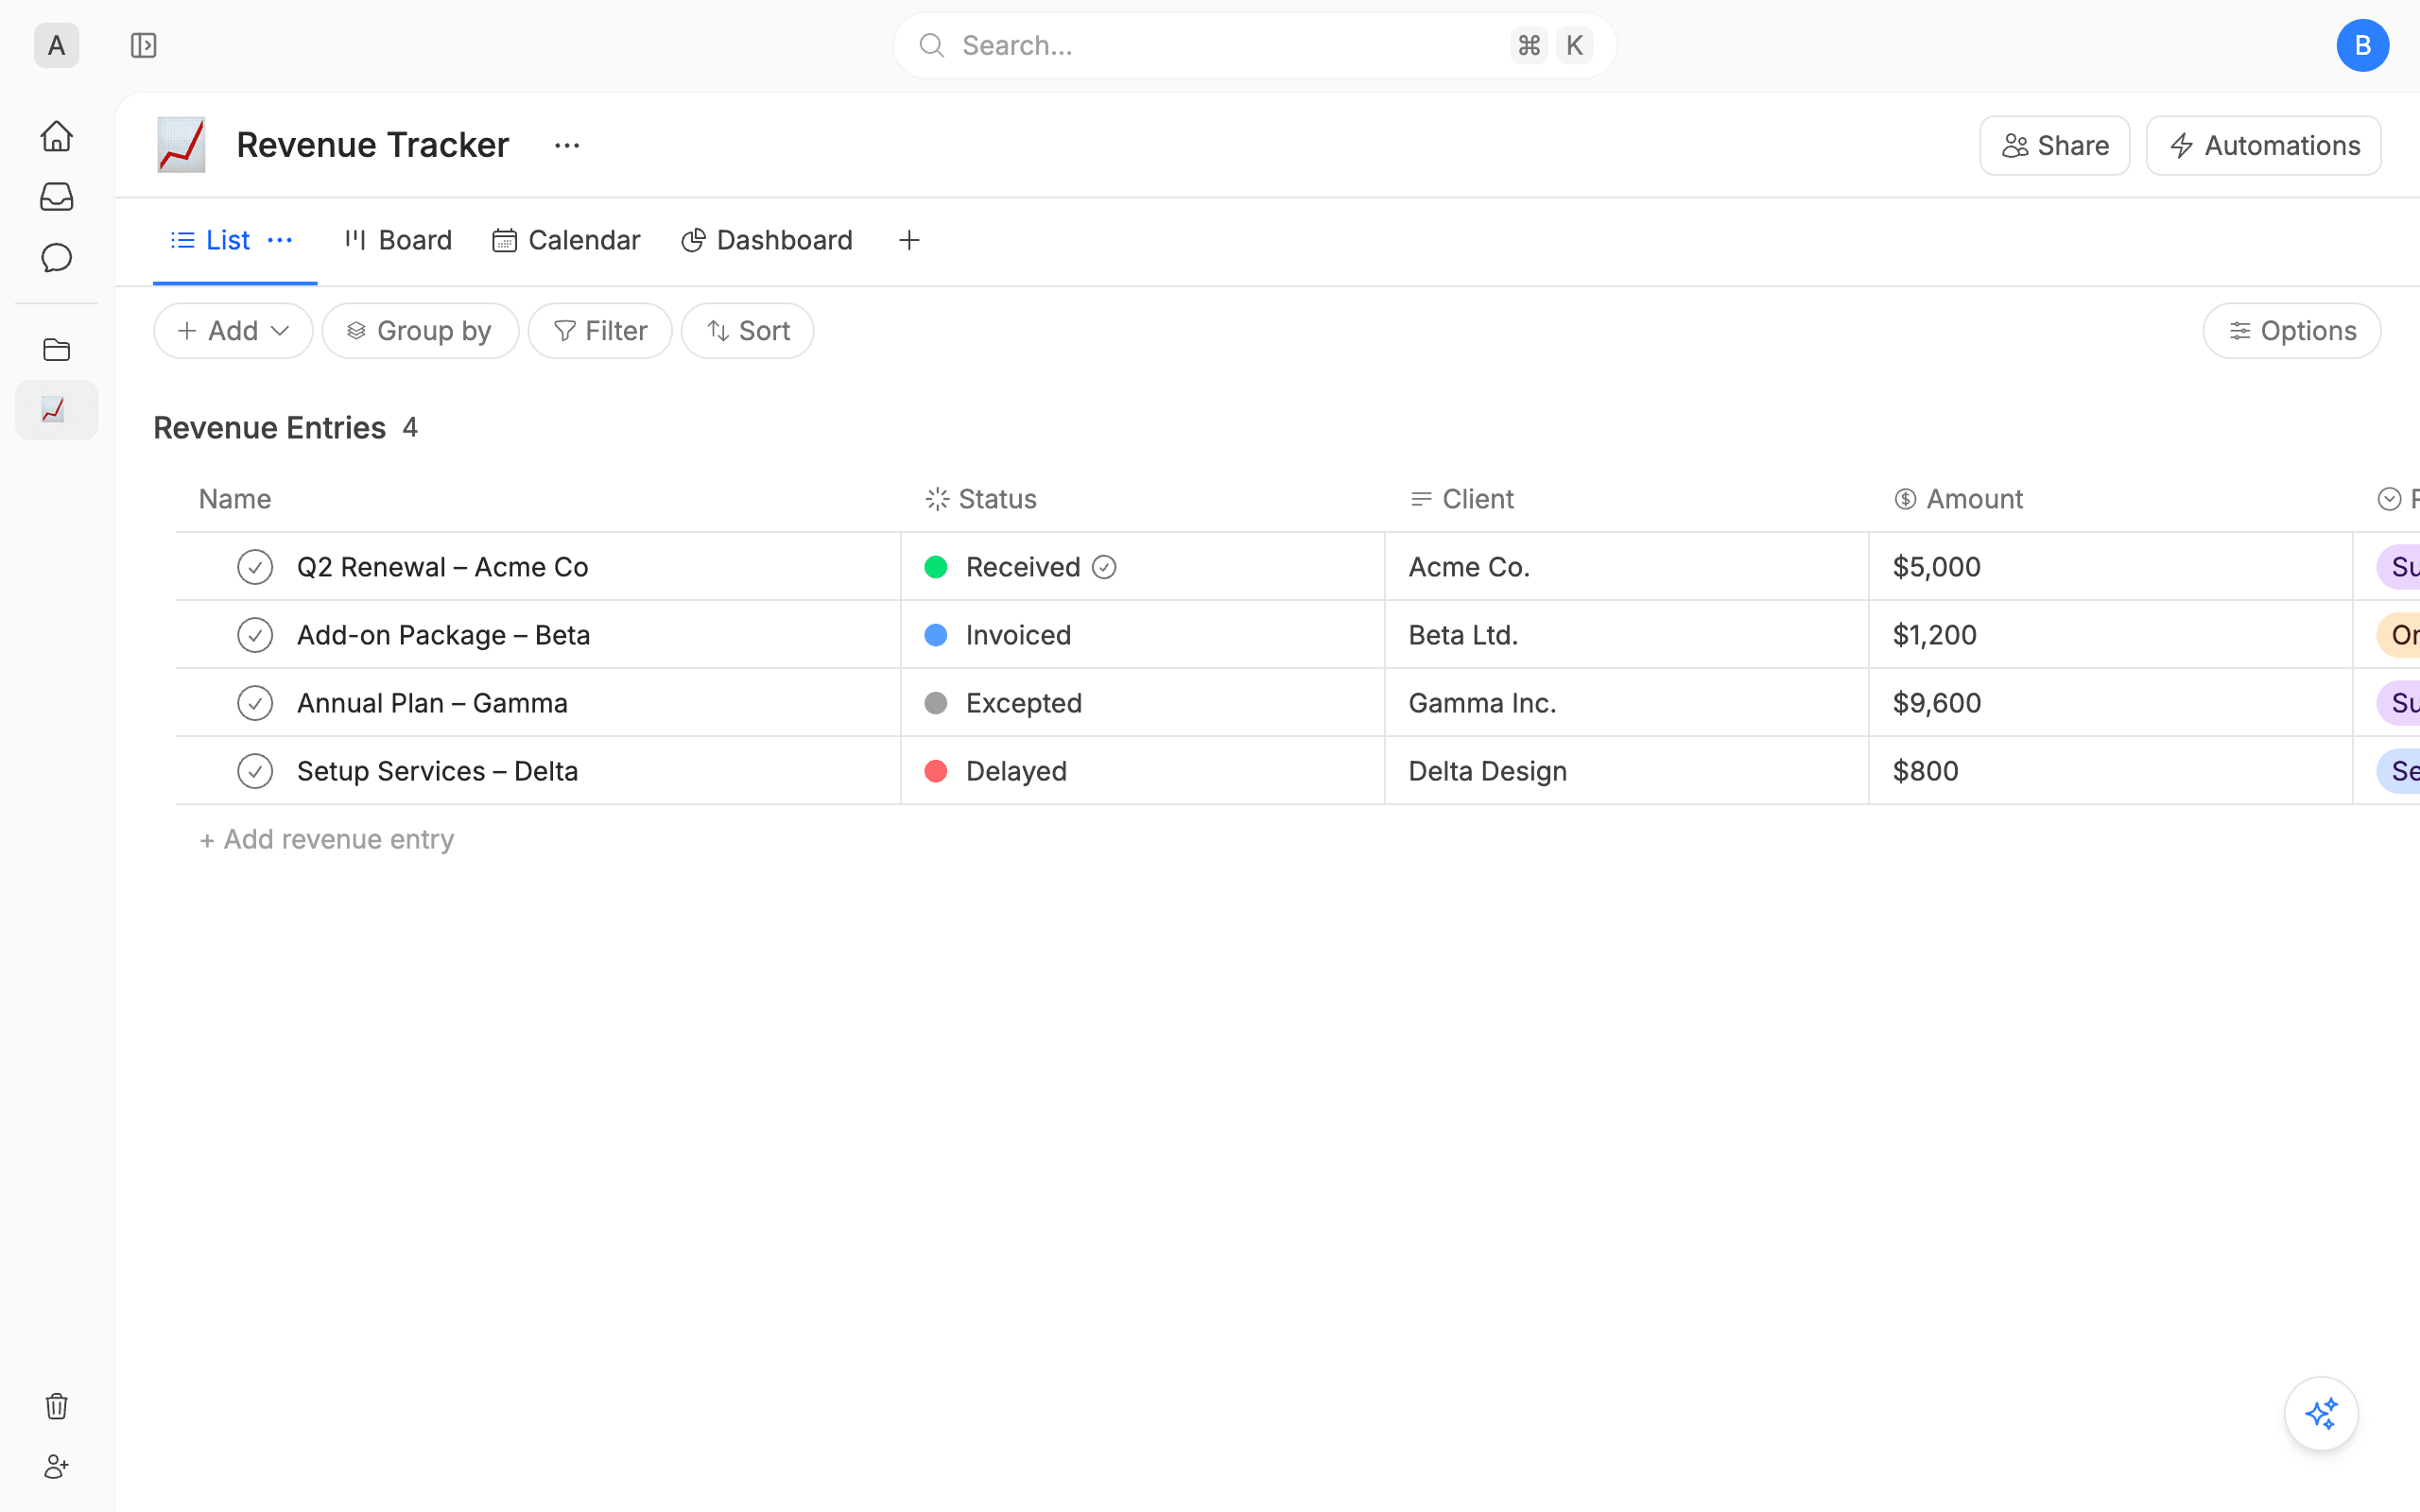
Task: Mark Annual Plan – Gamma complete
Action: [x=255, y=703]
